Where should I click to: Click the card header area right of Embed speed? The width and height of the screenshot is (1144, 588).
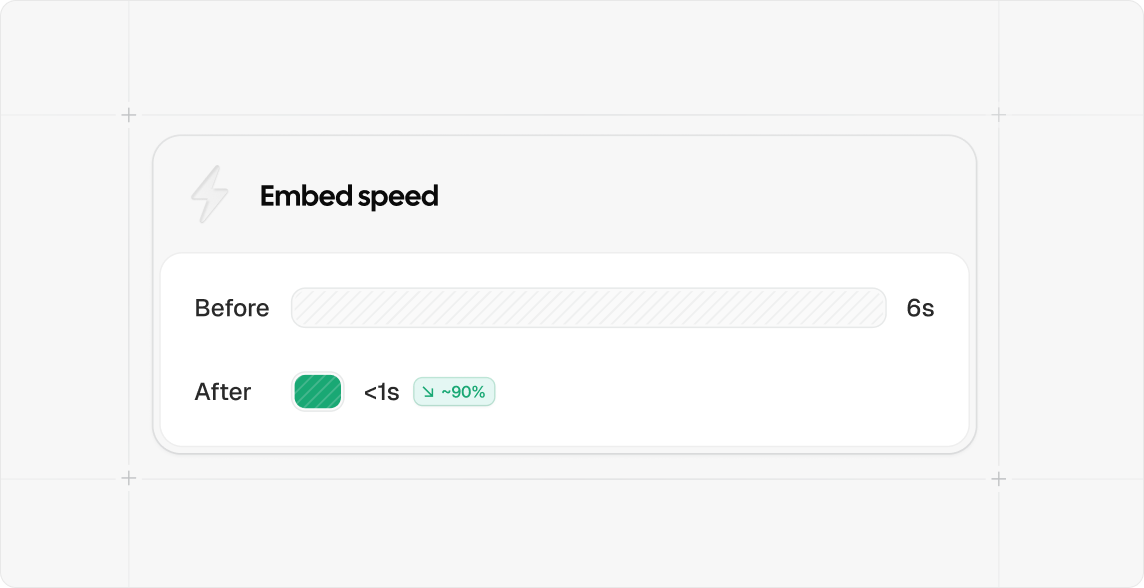coord(700,196)
